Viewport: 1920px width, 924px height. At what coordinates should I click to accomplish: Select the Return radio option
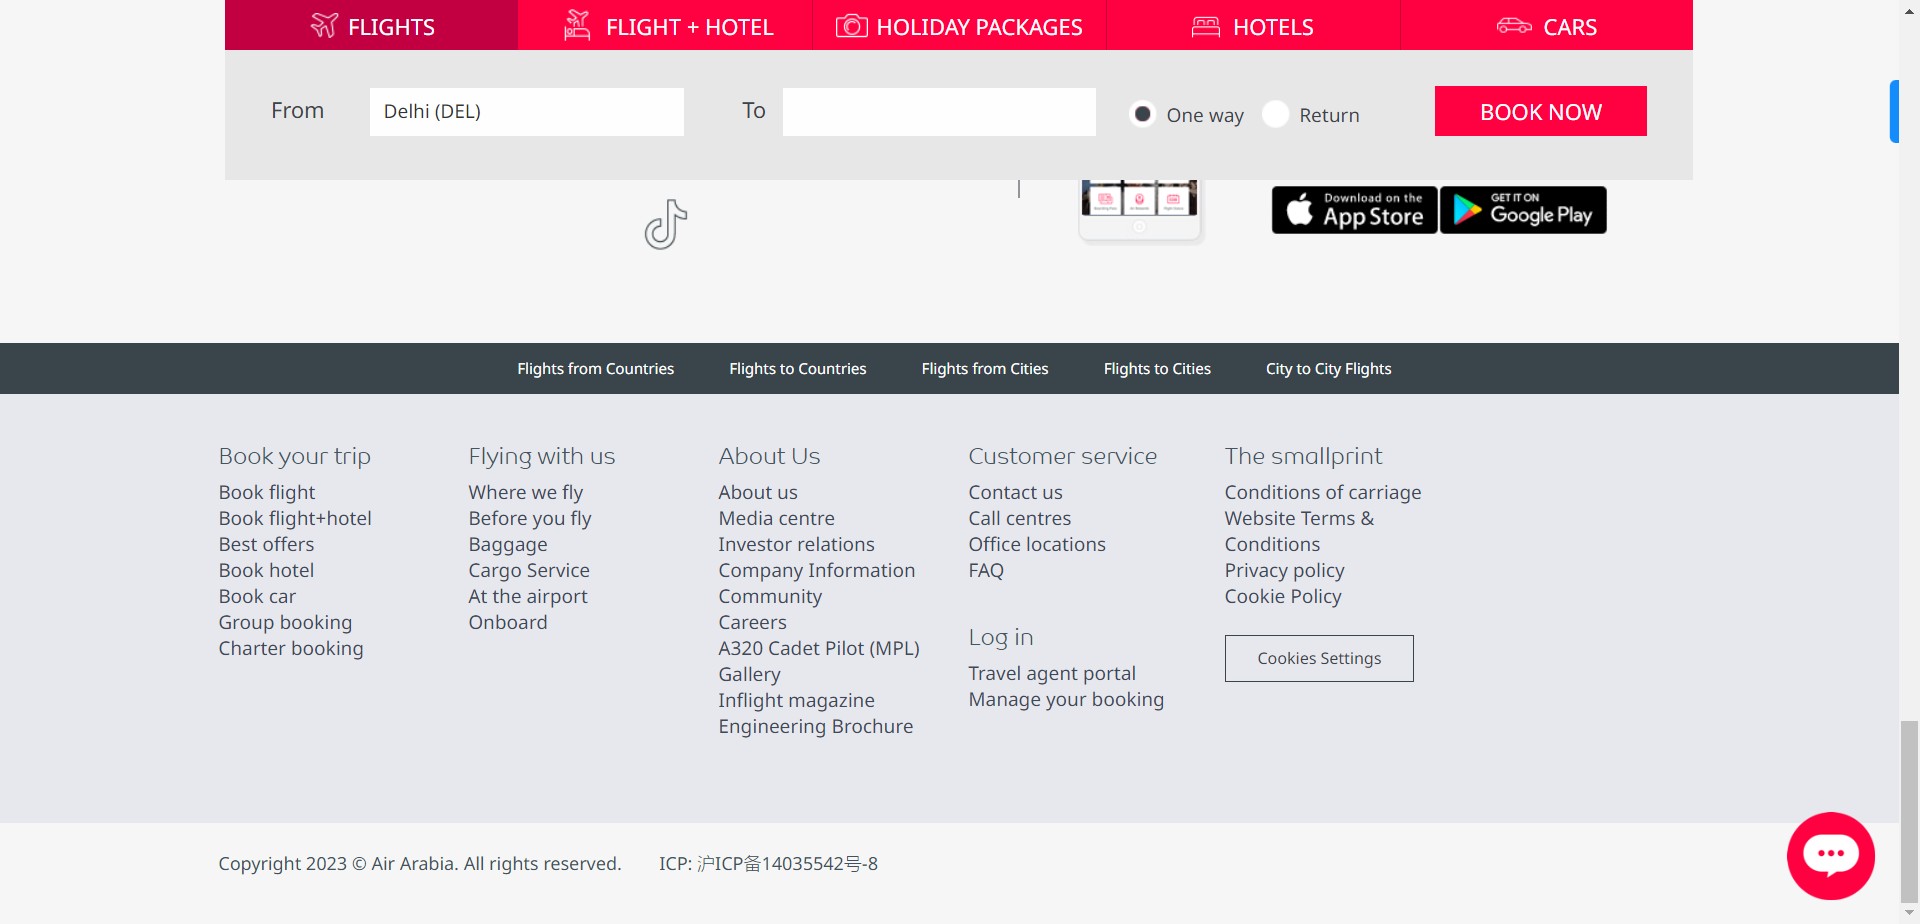(1276, 114)
